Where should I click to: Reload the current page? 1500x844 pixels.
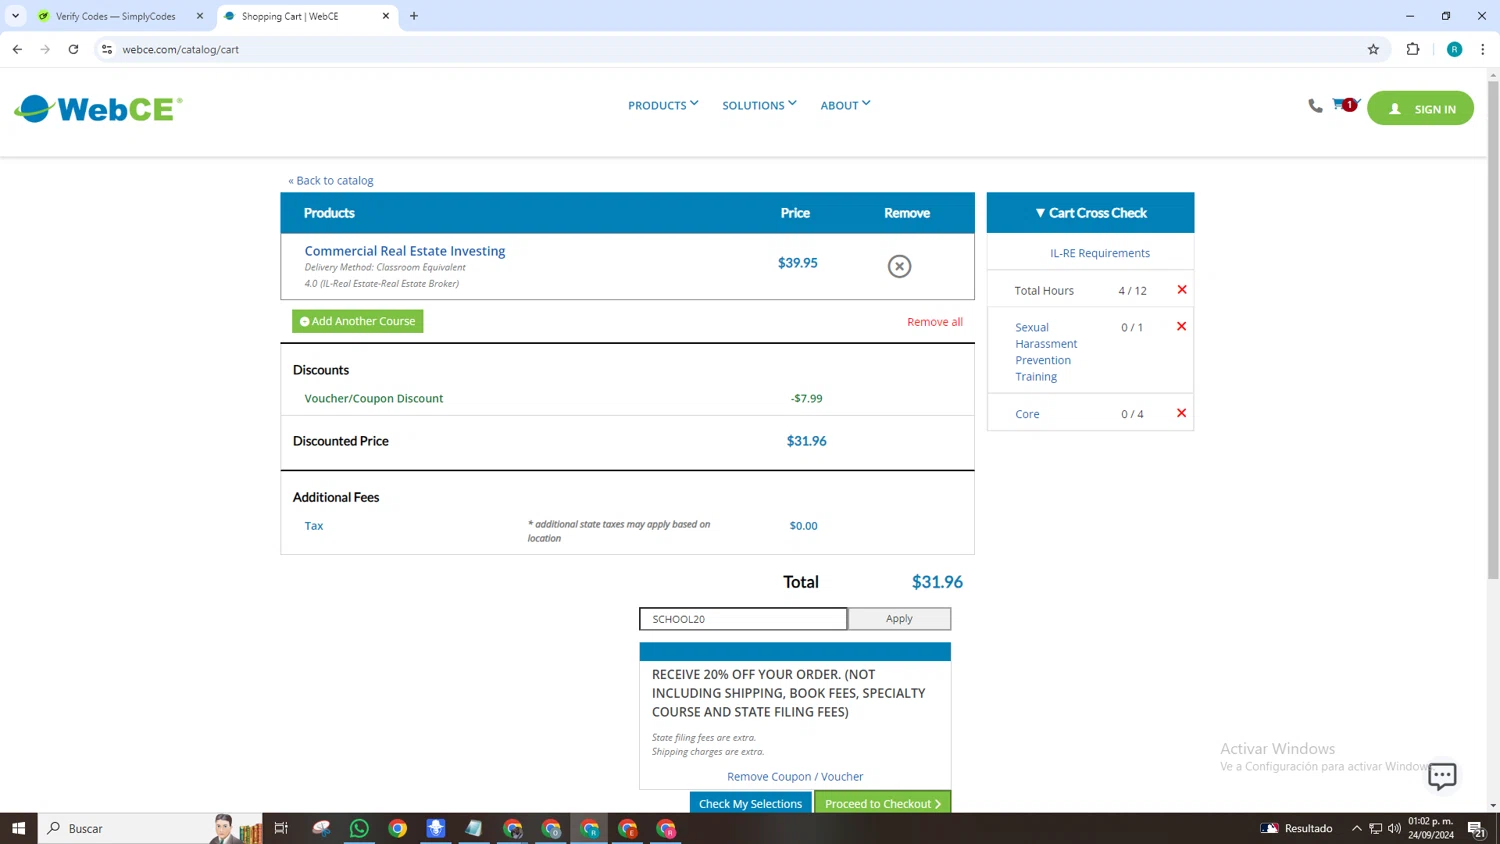coord(73,49)
